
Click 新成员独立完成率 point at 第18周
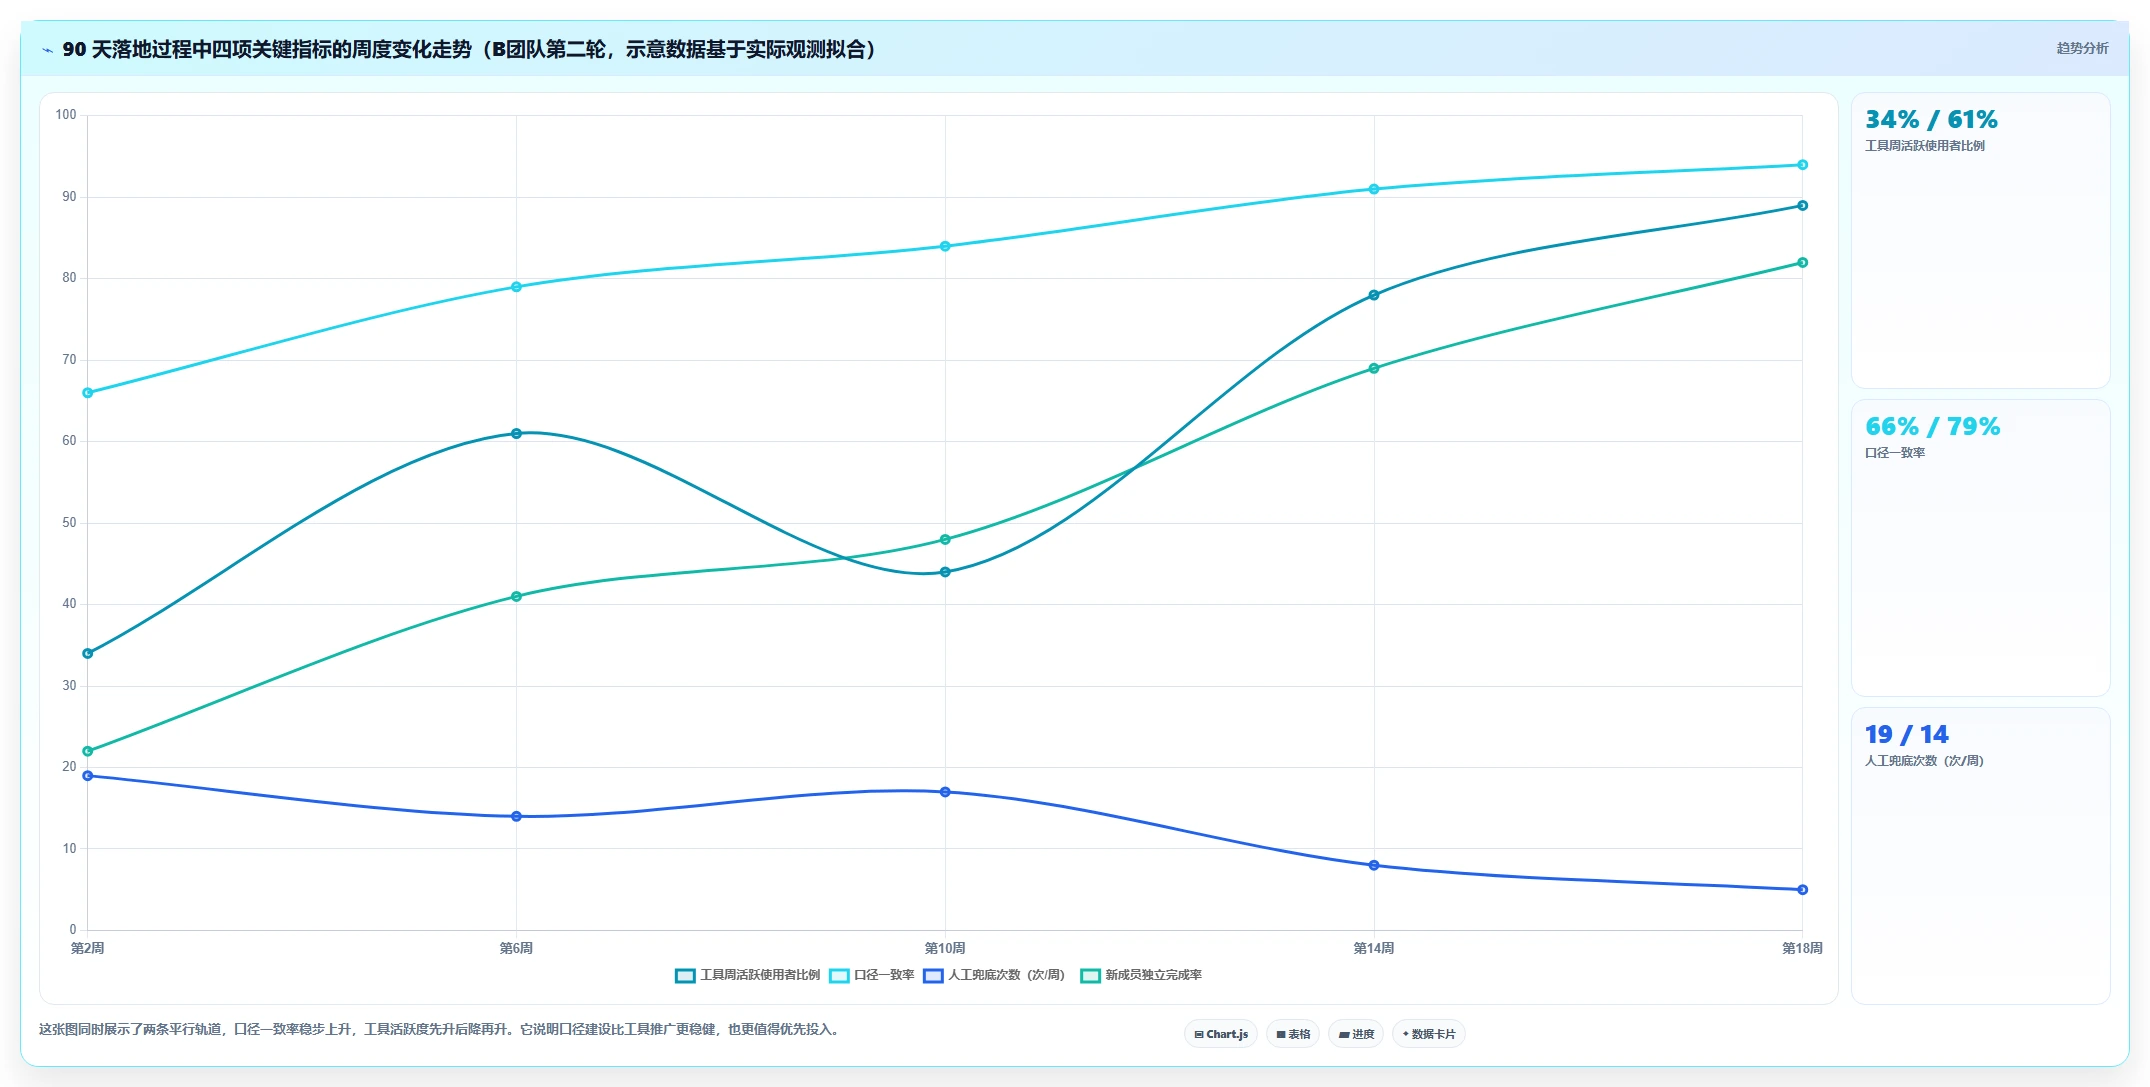(1802, 263)
